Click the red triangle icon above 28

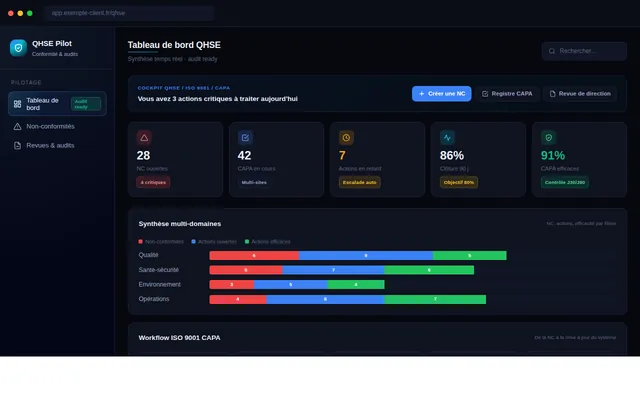tap(144, 138)
